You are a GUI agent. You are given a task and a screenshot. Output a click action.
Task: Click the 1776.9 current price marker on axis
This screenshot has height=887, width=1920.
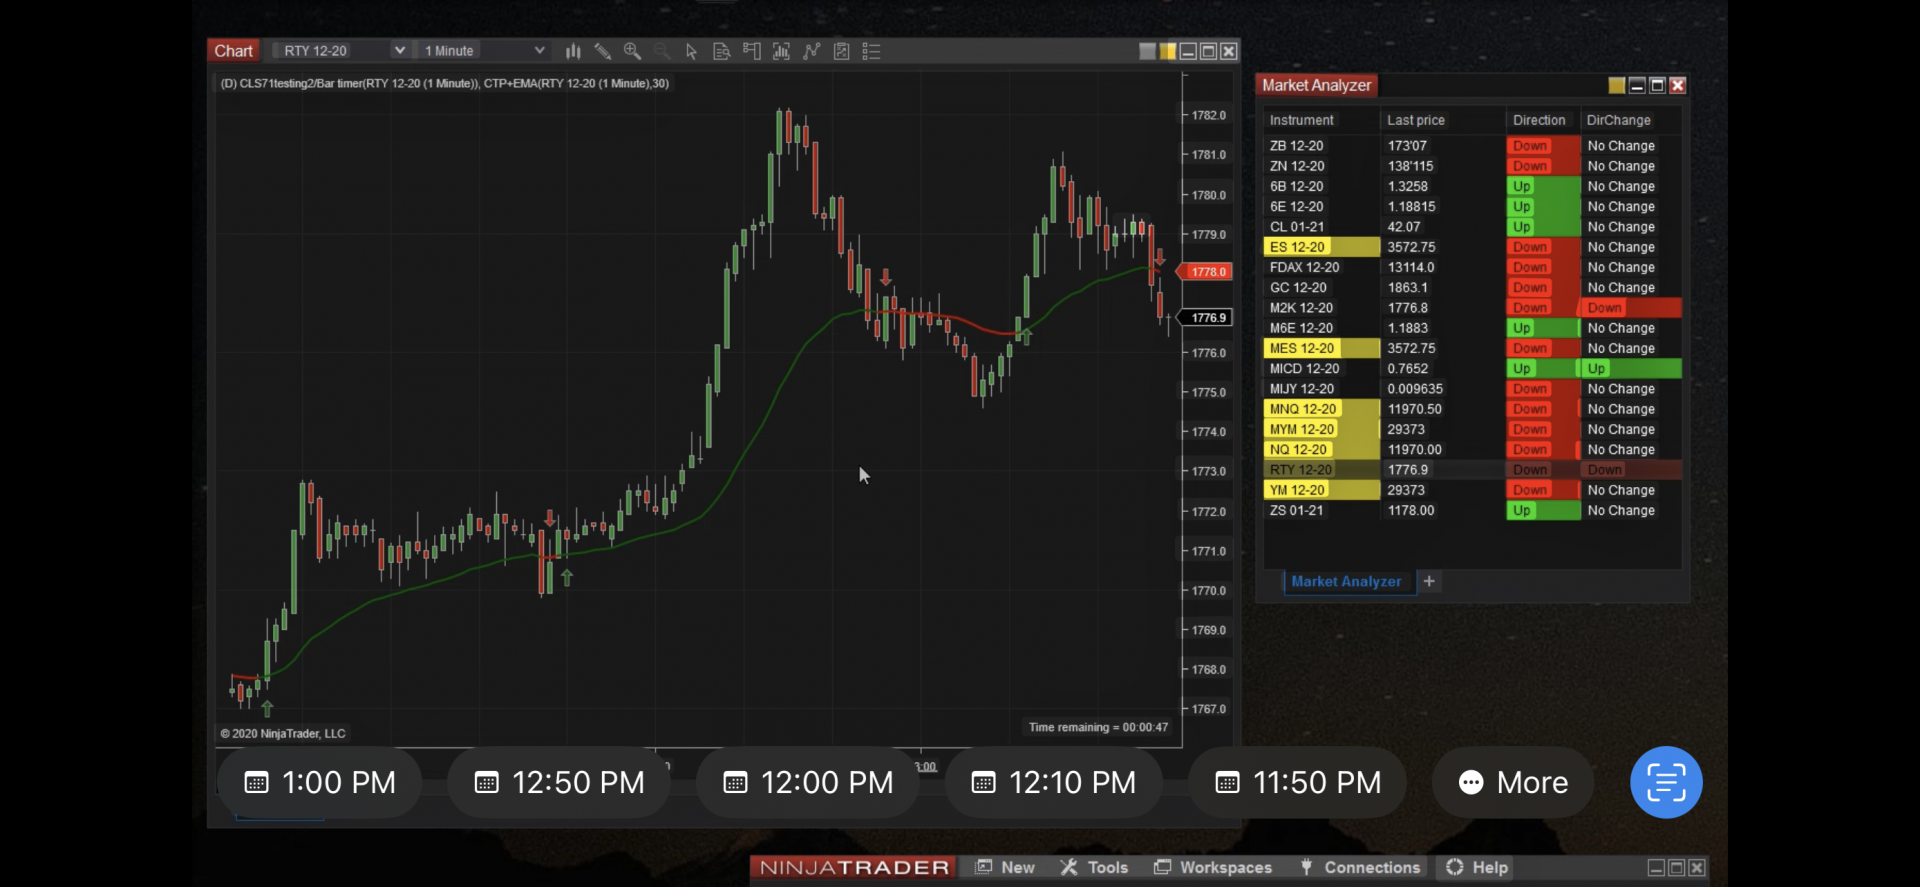click(x=1204, y=318)
